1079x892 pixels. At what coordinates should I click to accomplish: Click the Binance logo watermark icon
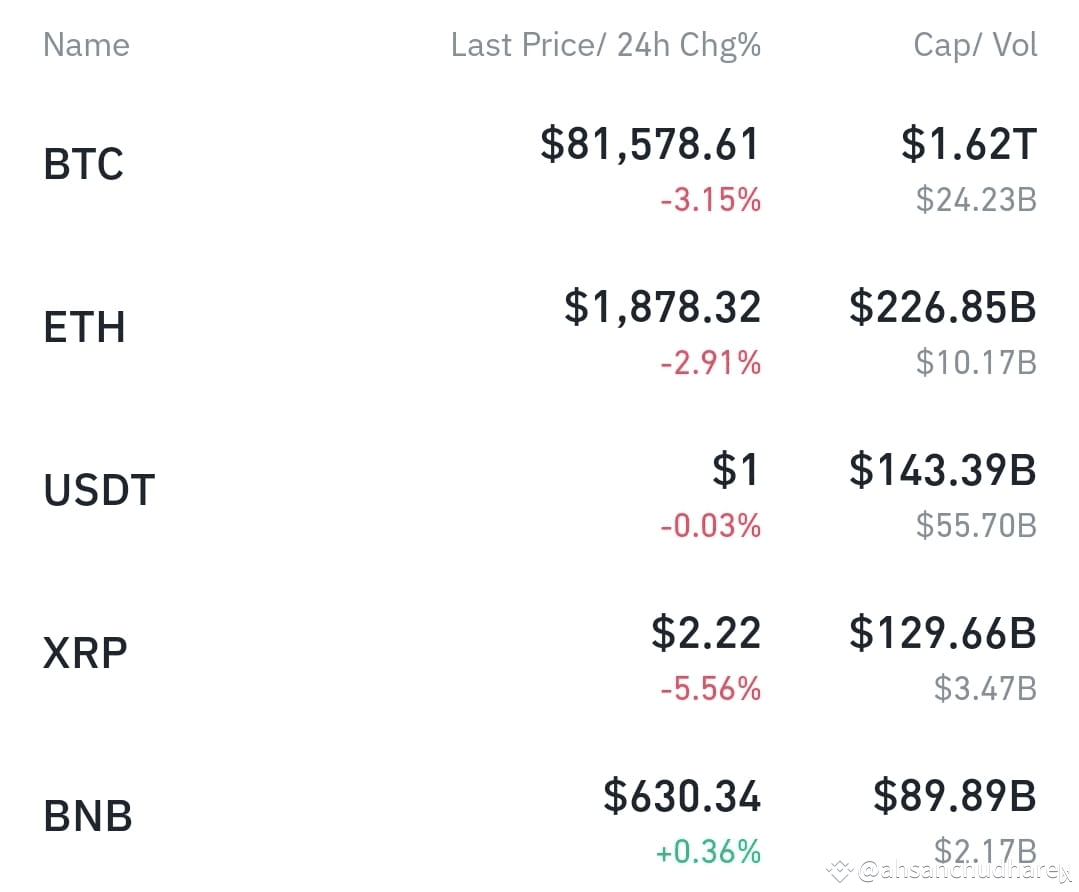[840, 871]
